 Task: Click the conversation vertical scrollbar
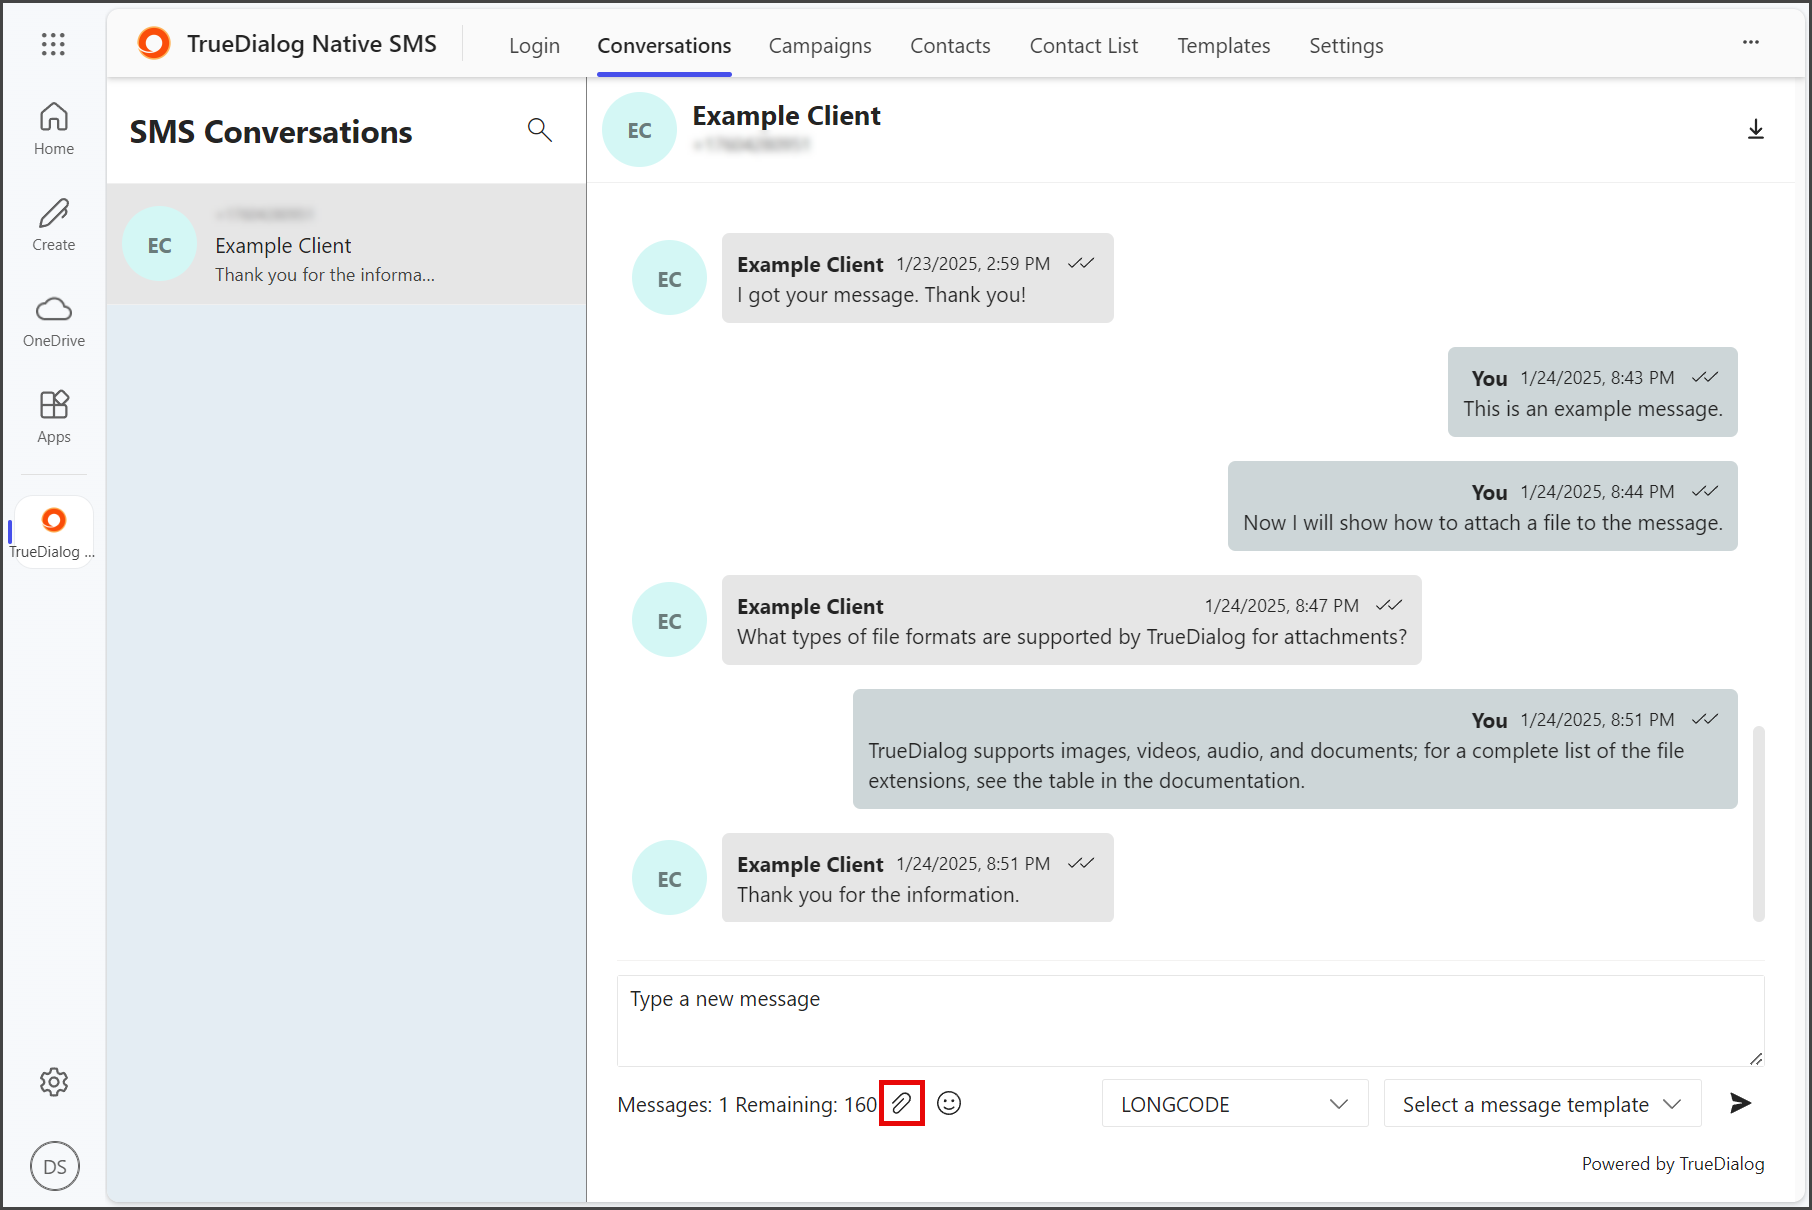(x=1758, y=823)
